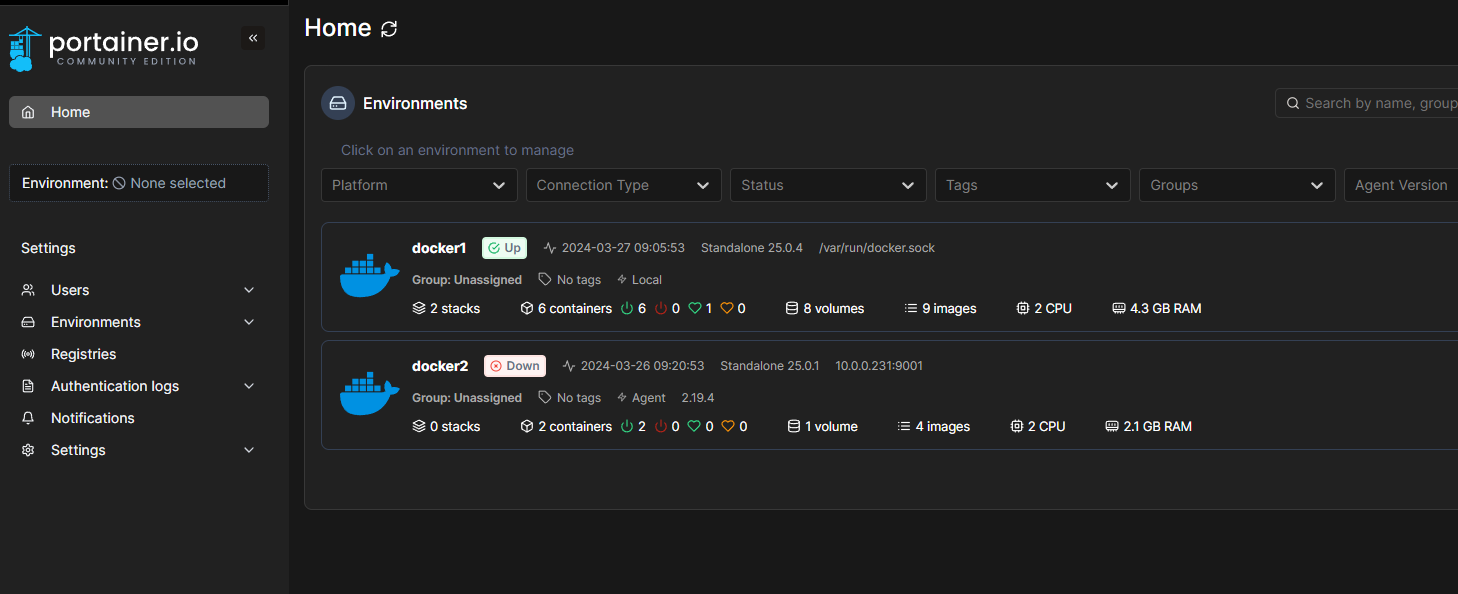
Task: Click the 9 images count
Action: [949, 308]
